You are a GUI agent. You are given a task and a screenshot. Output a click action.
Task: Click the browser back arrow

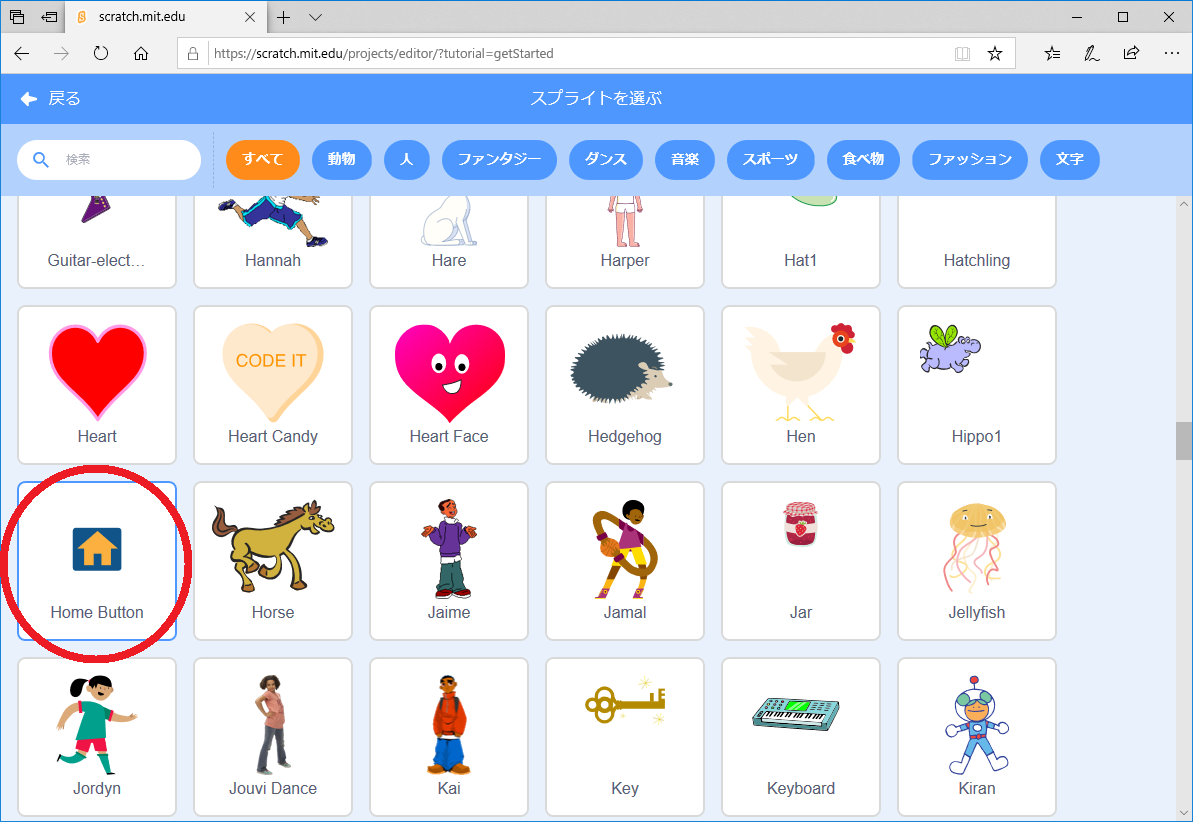22,53
